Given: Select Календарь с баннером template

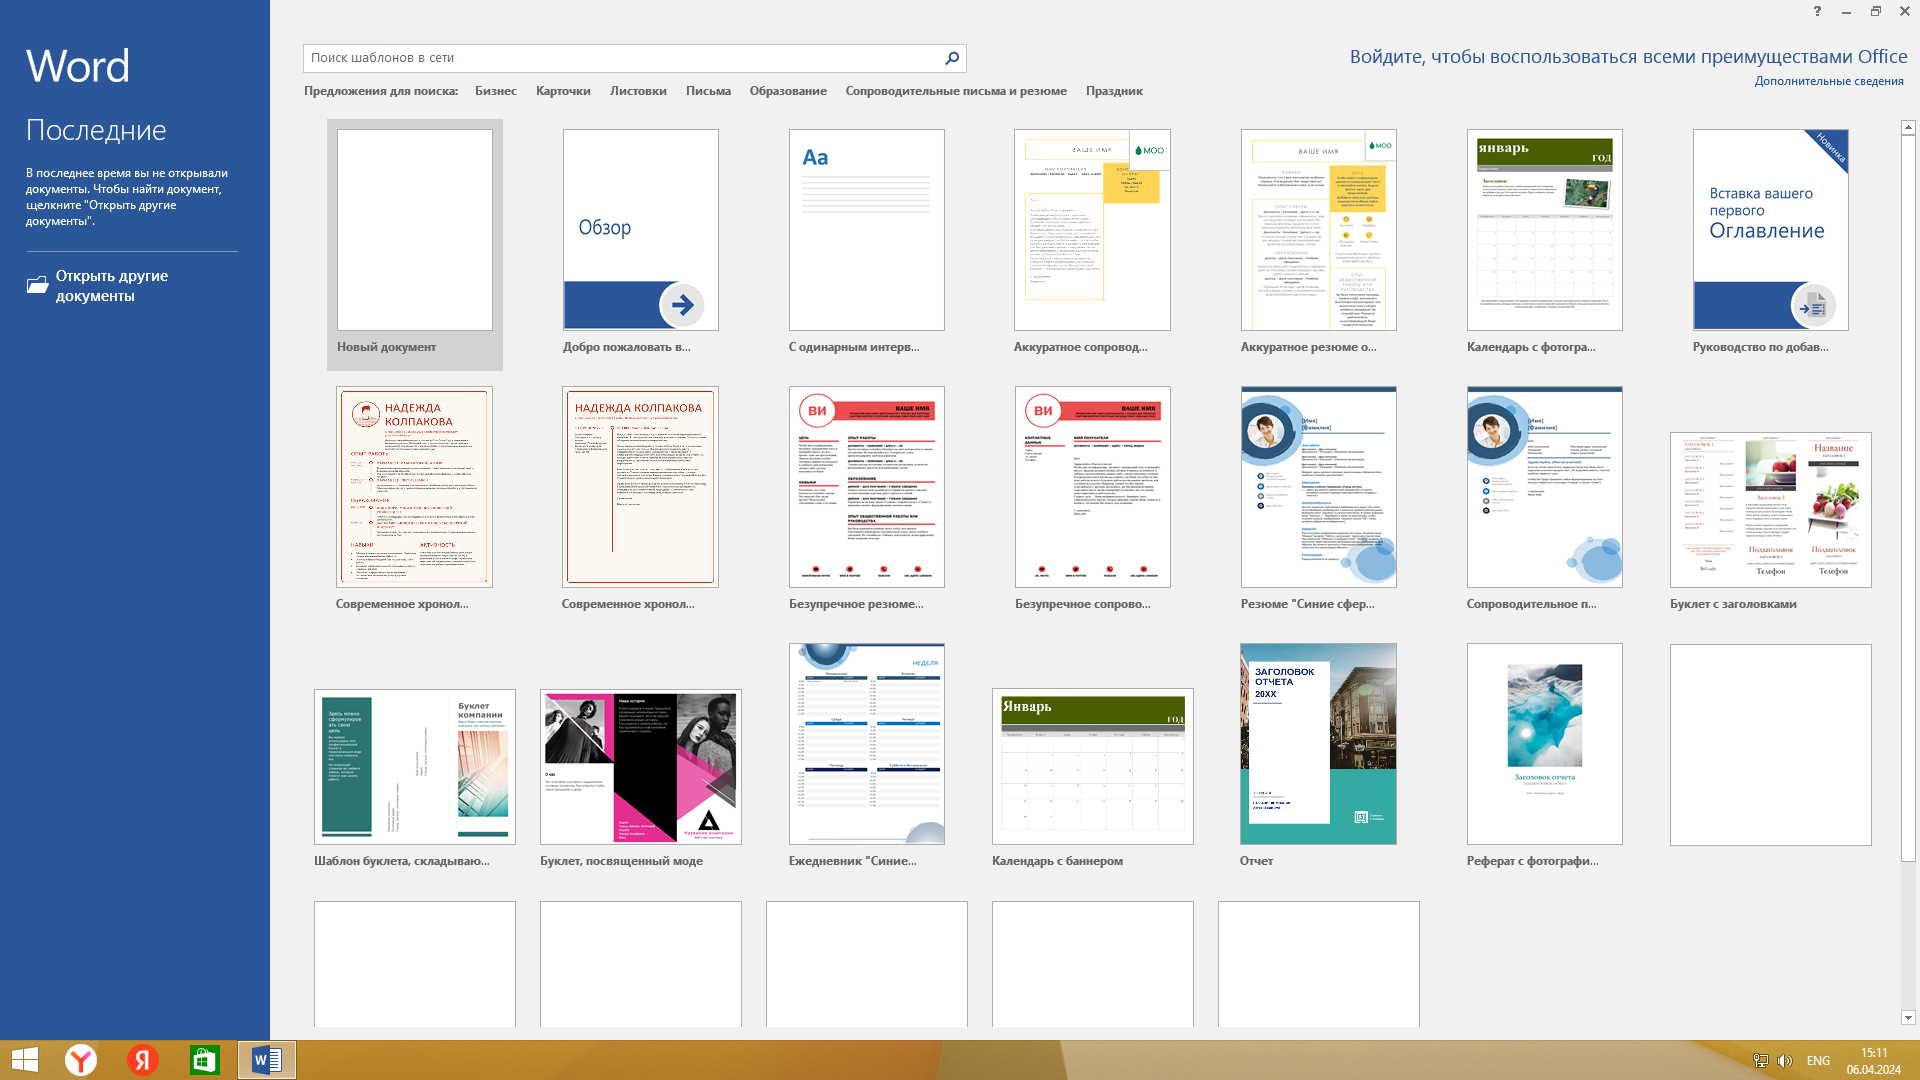Looking at the screenshot, I should coord(1092,766).
